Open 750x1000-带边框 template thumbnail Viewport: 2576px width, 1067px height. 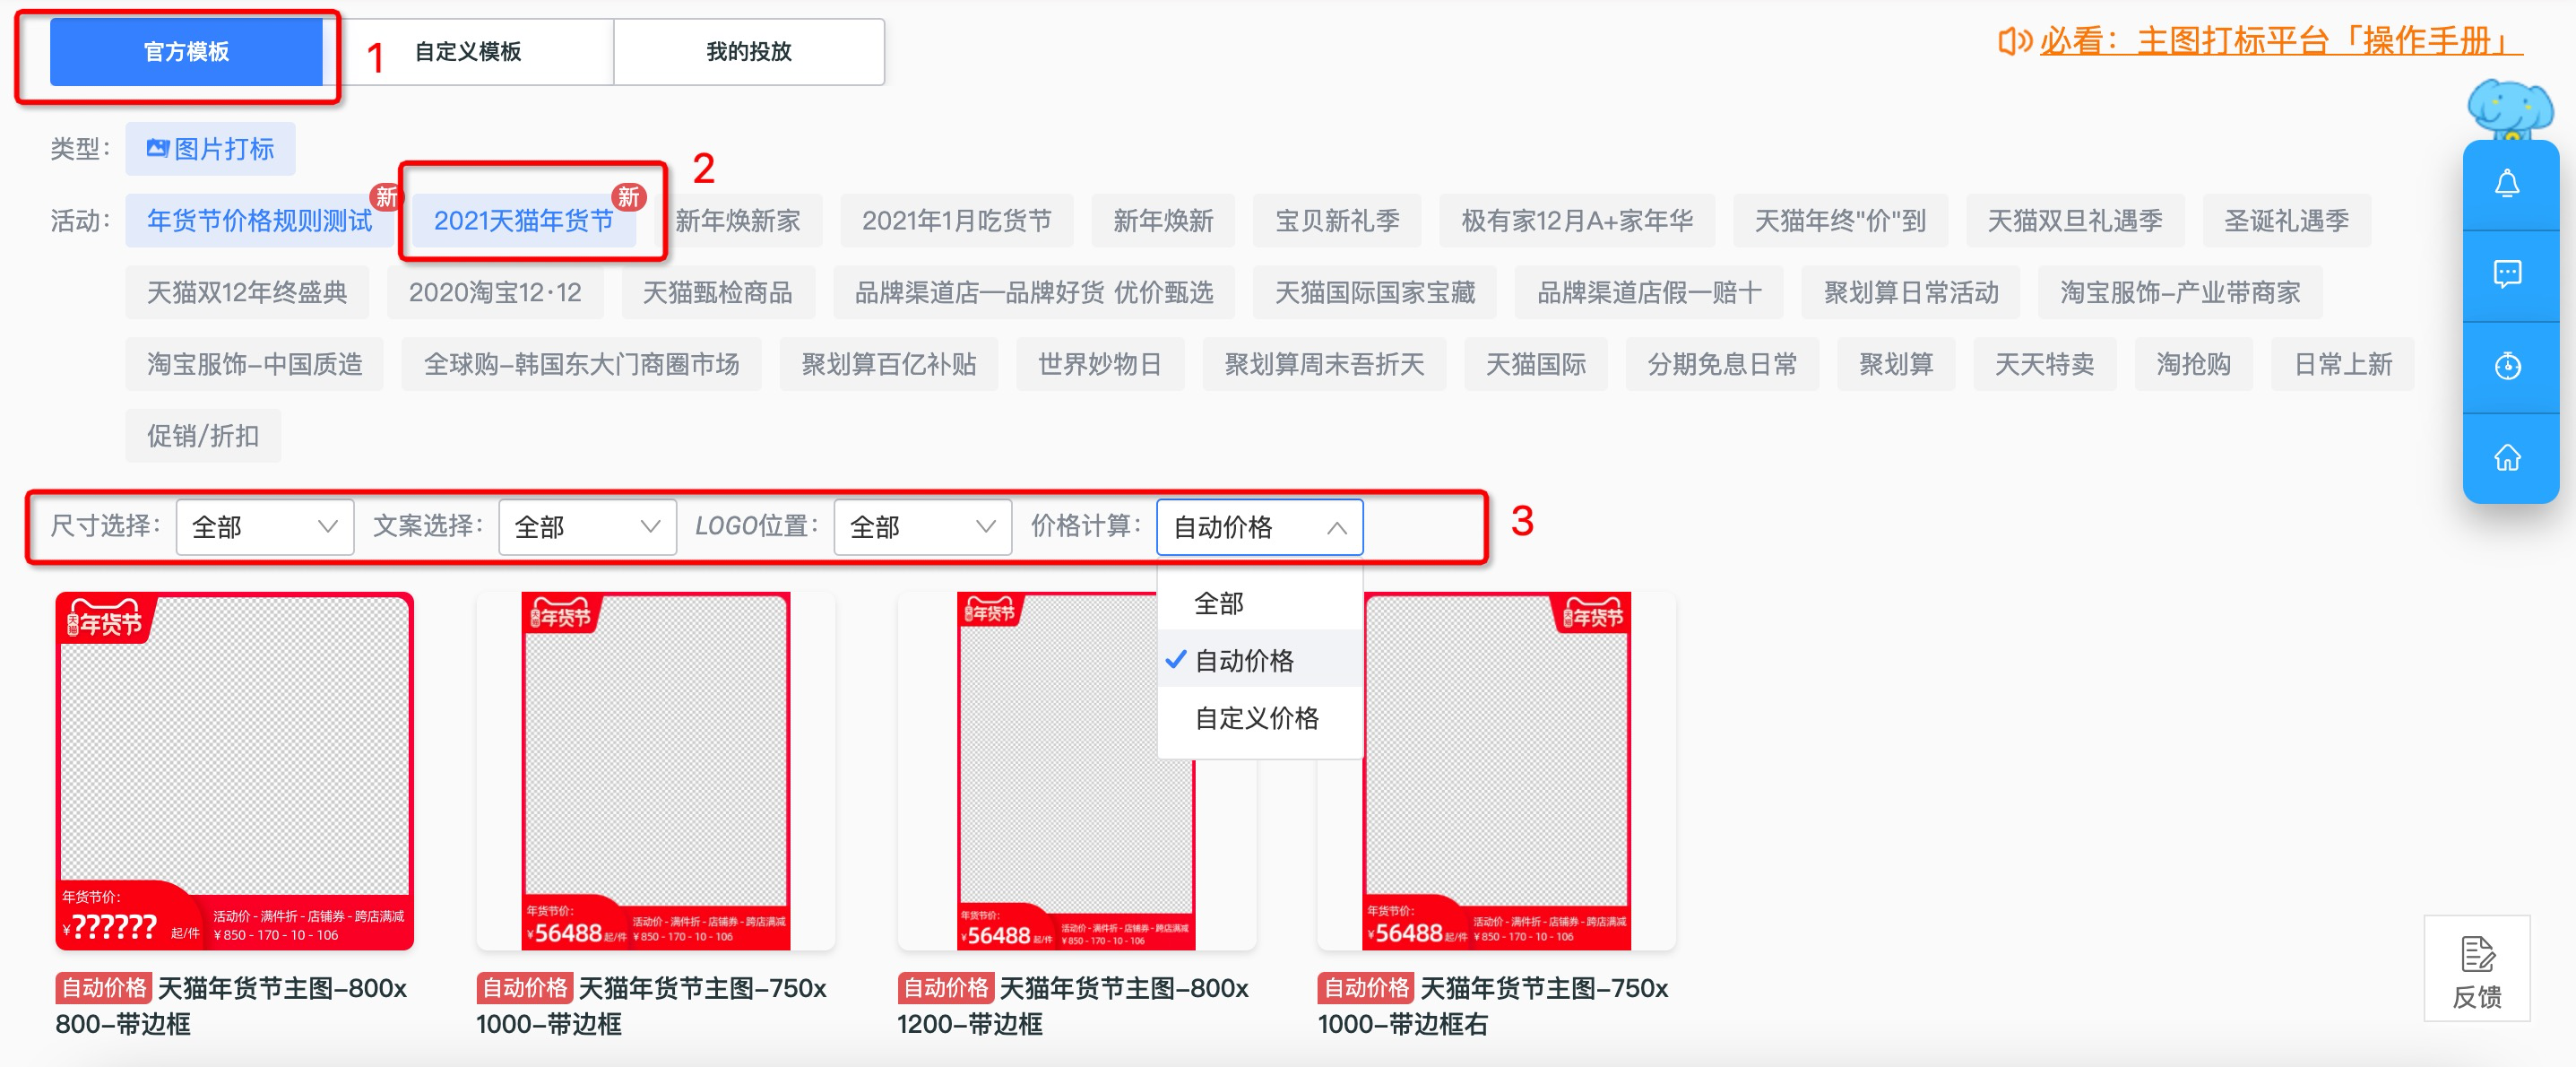pyautogui.click(x=656, y=771)
